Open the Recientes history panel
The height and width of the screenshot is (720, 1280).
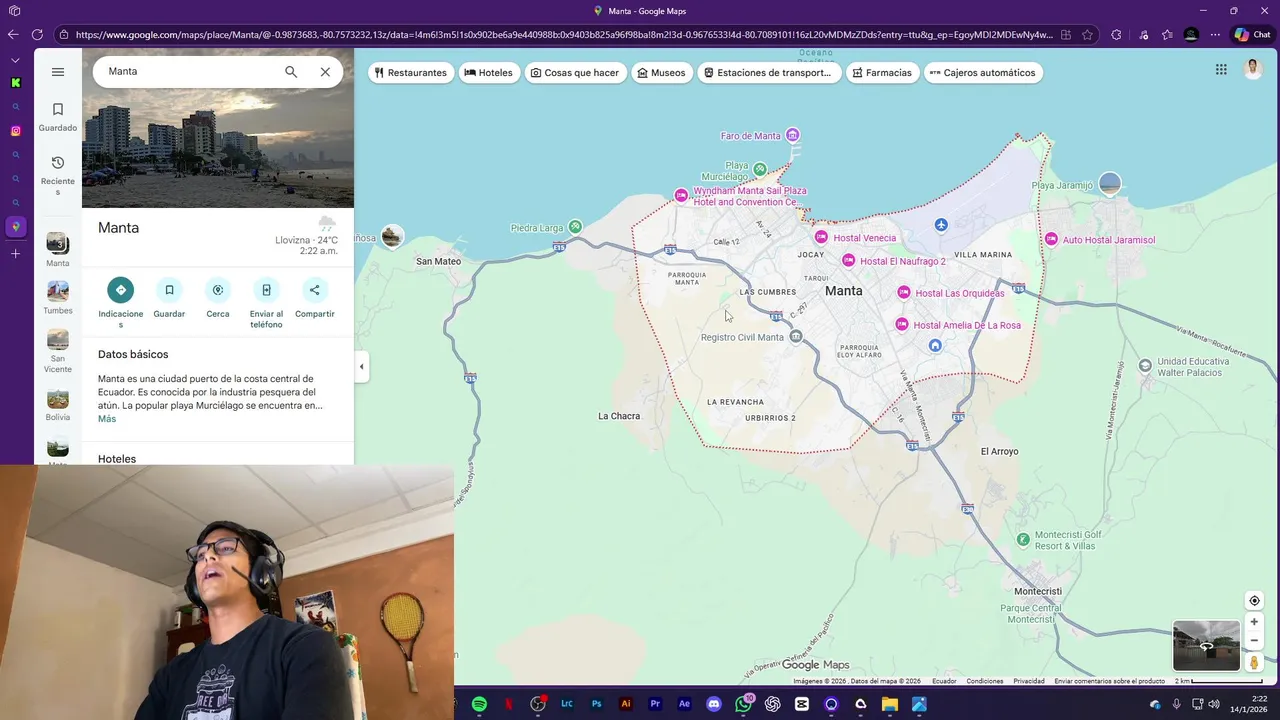point(58,175)
